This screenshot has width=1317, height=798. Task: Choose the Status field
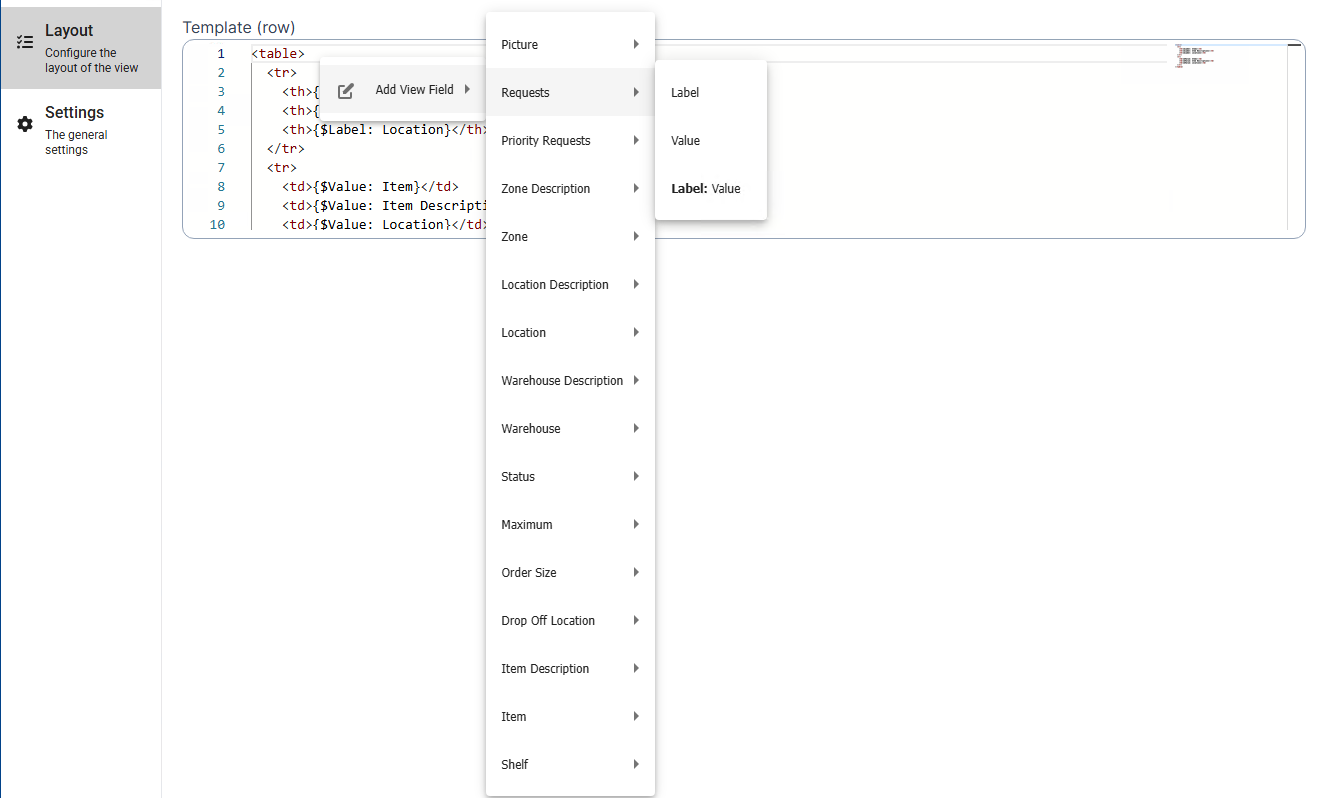pyautogui.click(x=570, y=476)
